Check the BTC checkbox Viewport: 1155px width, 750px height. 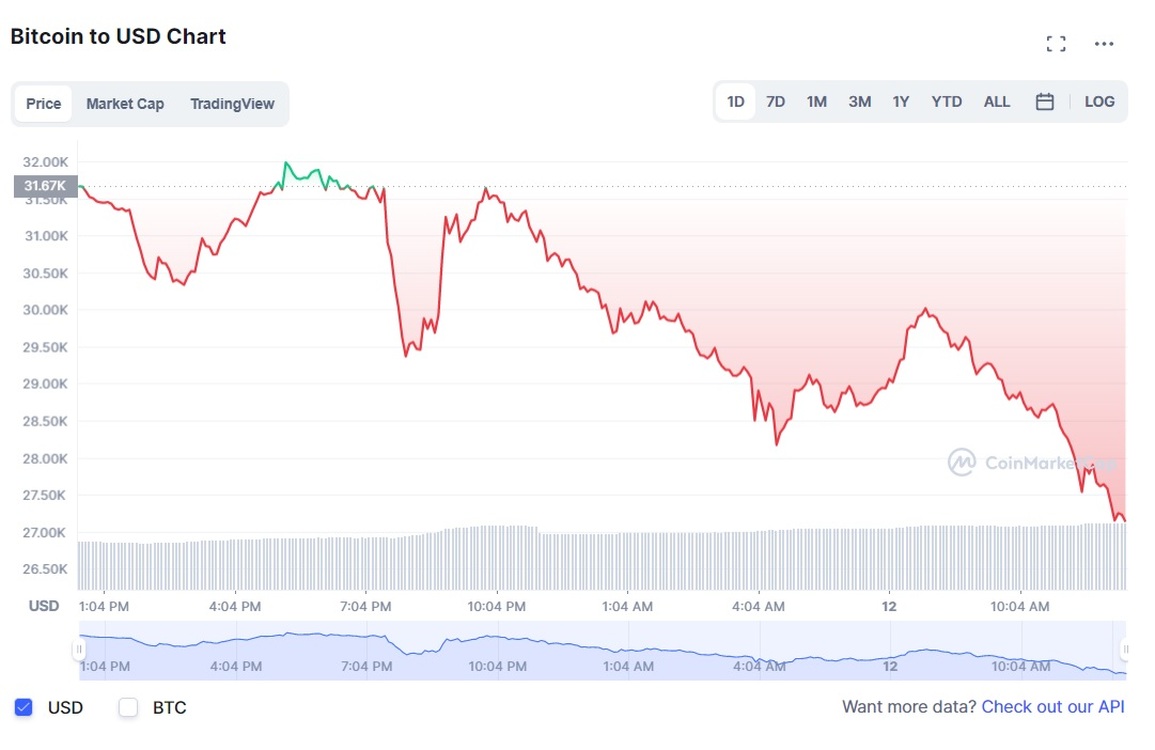point(128,707)
